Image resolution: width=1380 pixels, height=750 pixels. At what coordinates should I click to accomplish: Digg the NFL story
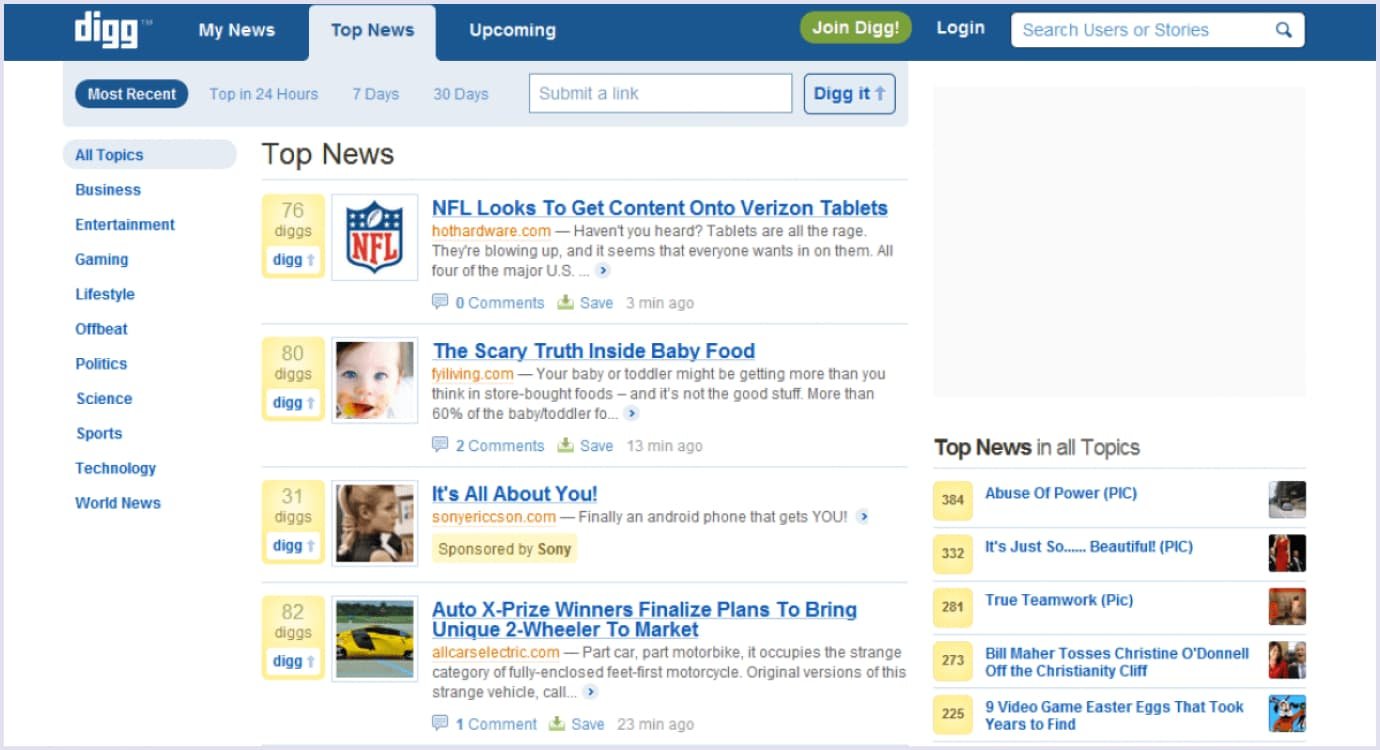click(293, 260)
